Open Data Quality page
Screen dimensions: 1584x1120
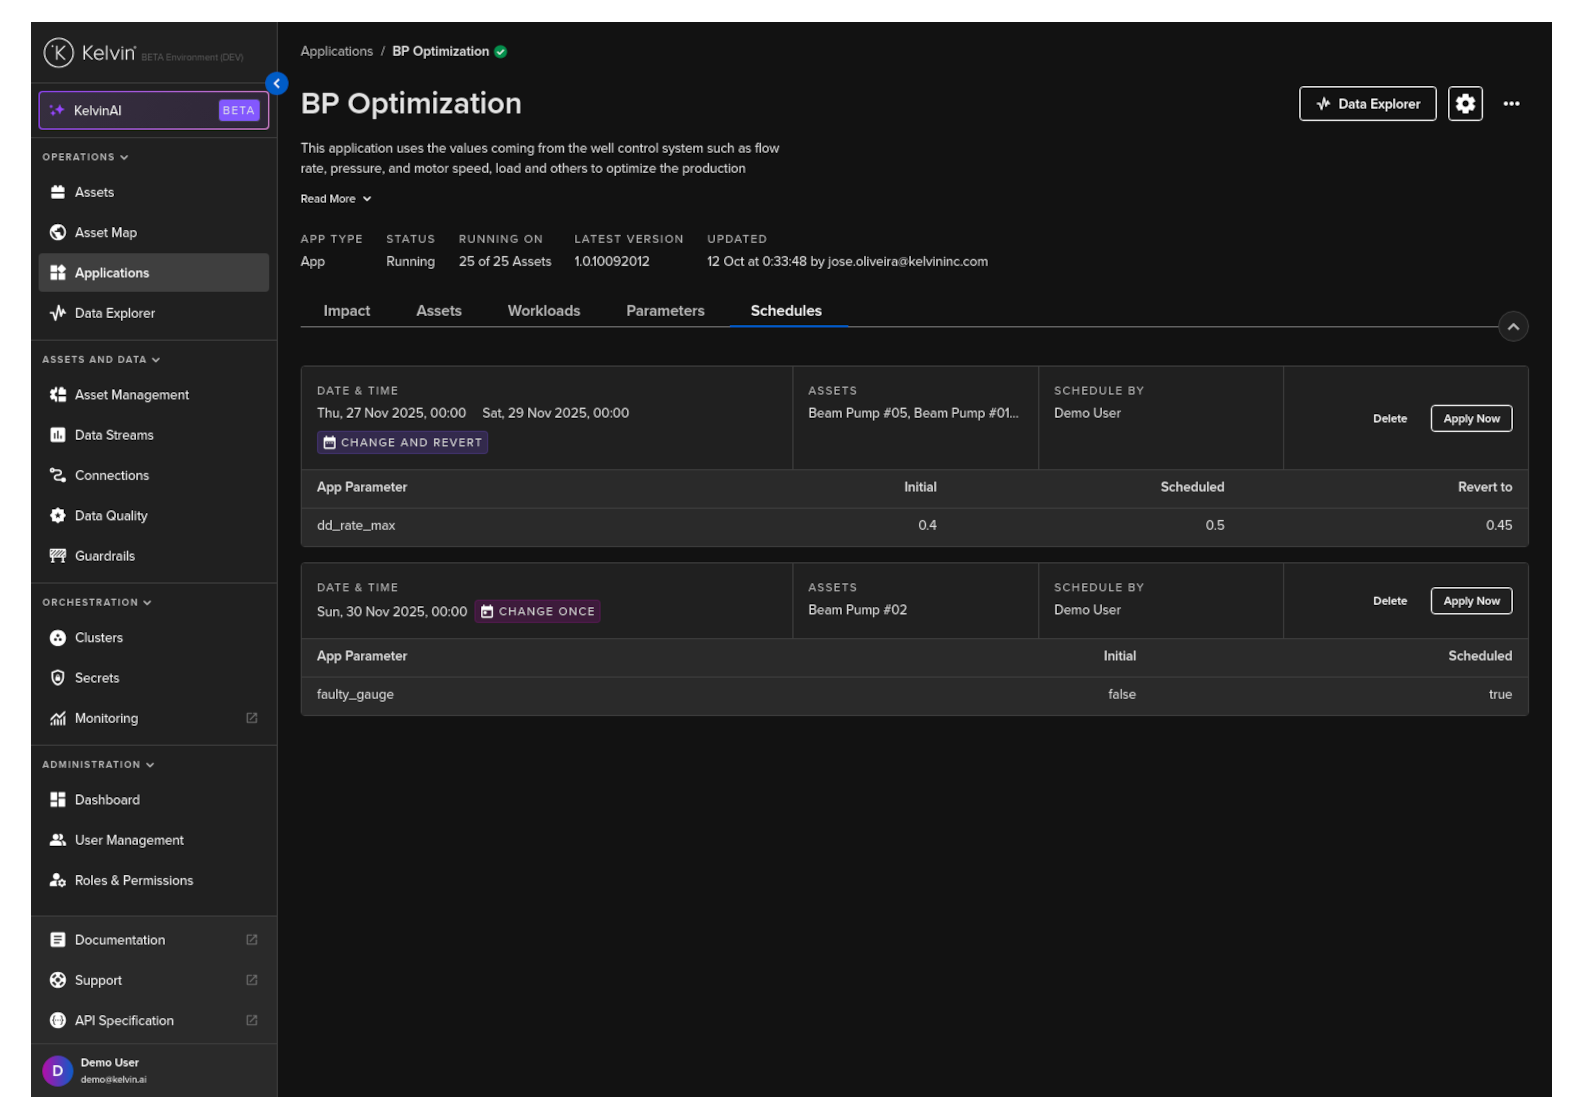[111, 516]
